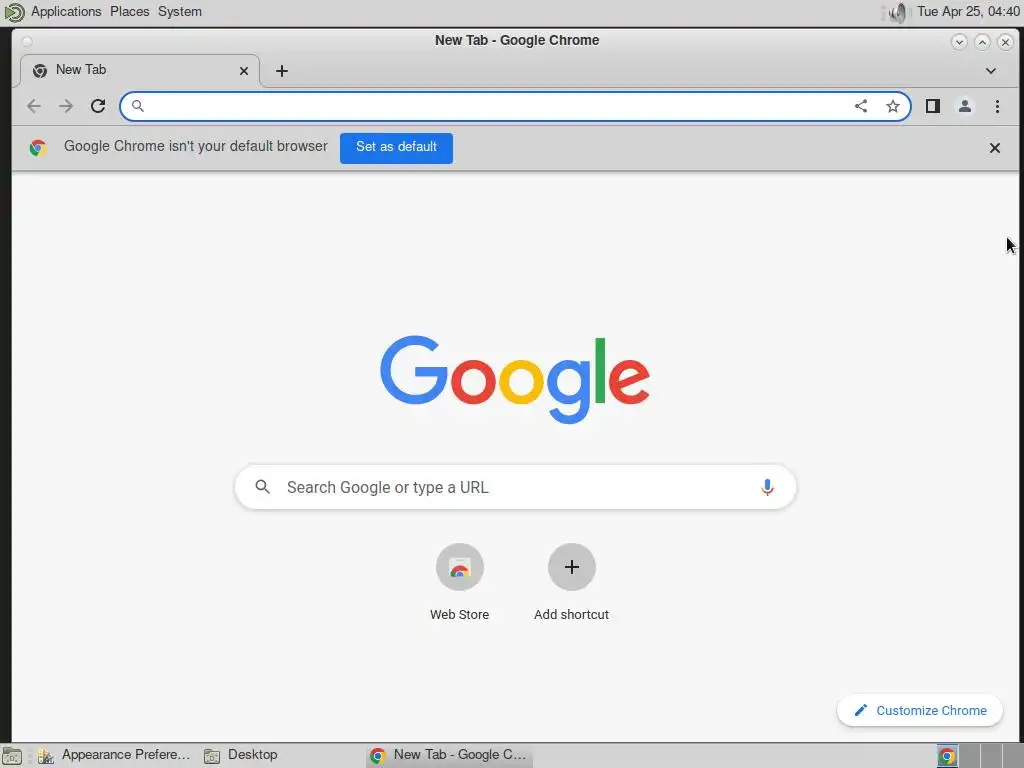
Task: Bookmark this tab with the star icon
Action: tap(893, 106)
